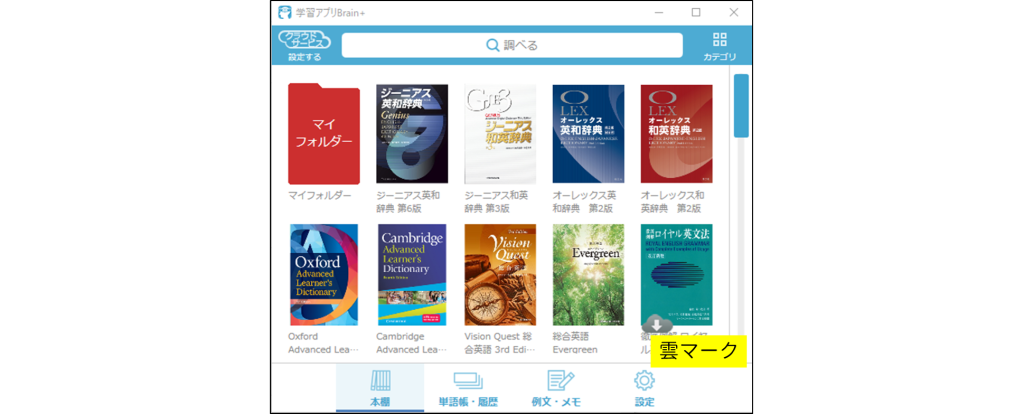Open the Oxford Advanced Learner's Dictionary cover
This screenshot has height=414, width=1024.
click(x=324, y=275)
